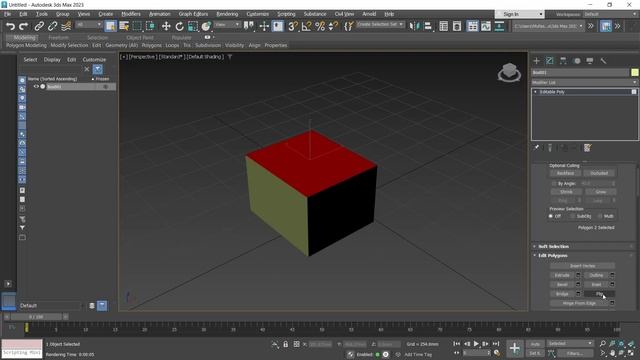Image resolution: width=640 pixels, height=360 pixels.
Task: Click the Select and Place icon
Action: tap(206, 26)
